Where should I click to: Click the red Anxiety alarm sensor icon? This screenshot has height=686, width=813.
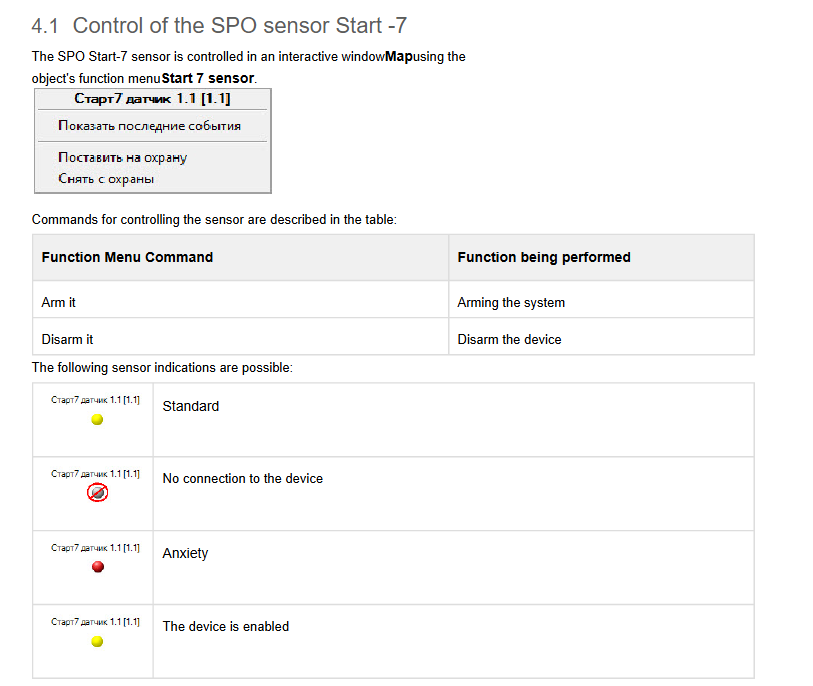(x=97, y=567)
